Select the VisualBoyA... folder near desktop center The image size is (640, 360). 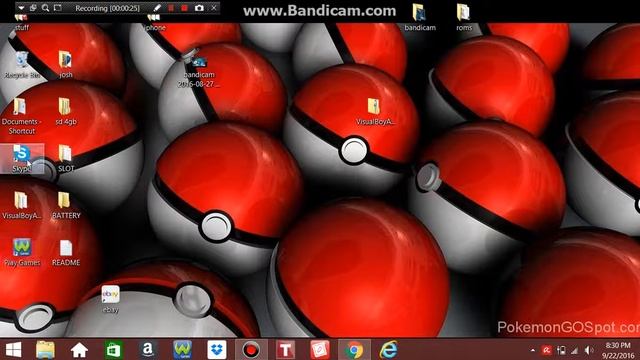(375, 112)
